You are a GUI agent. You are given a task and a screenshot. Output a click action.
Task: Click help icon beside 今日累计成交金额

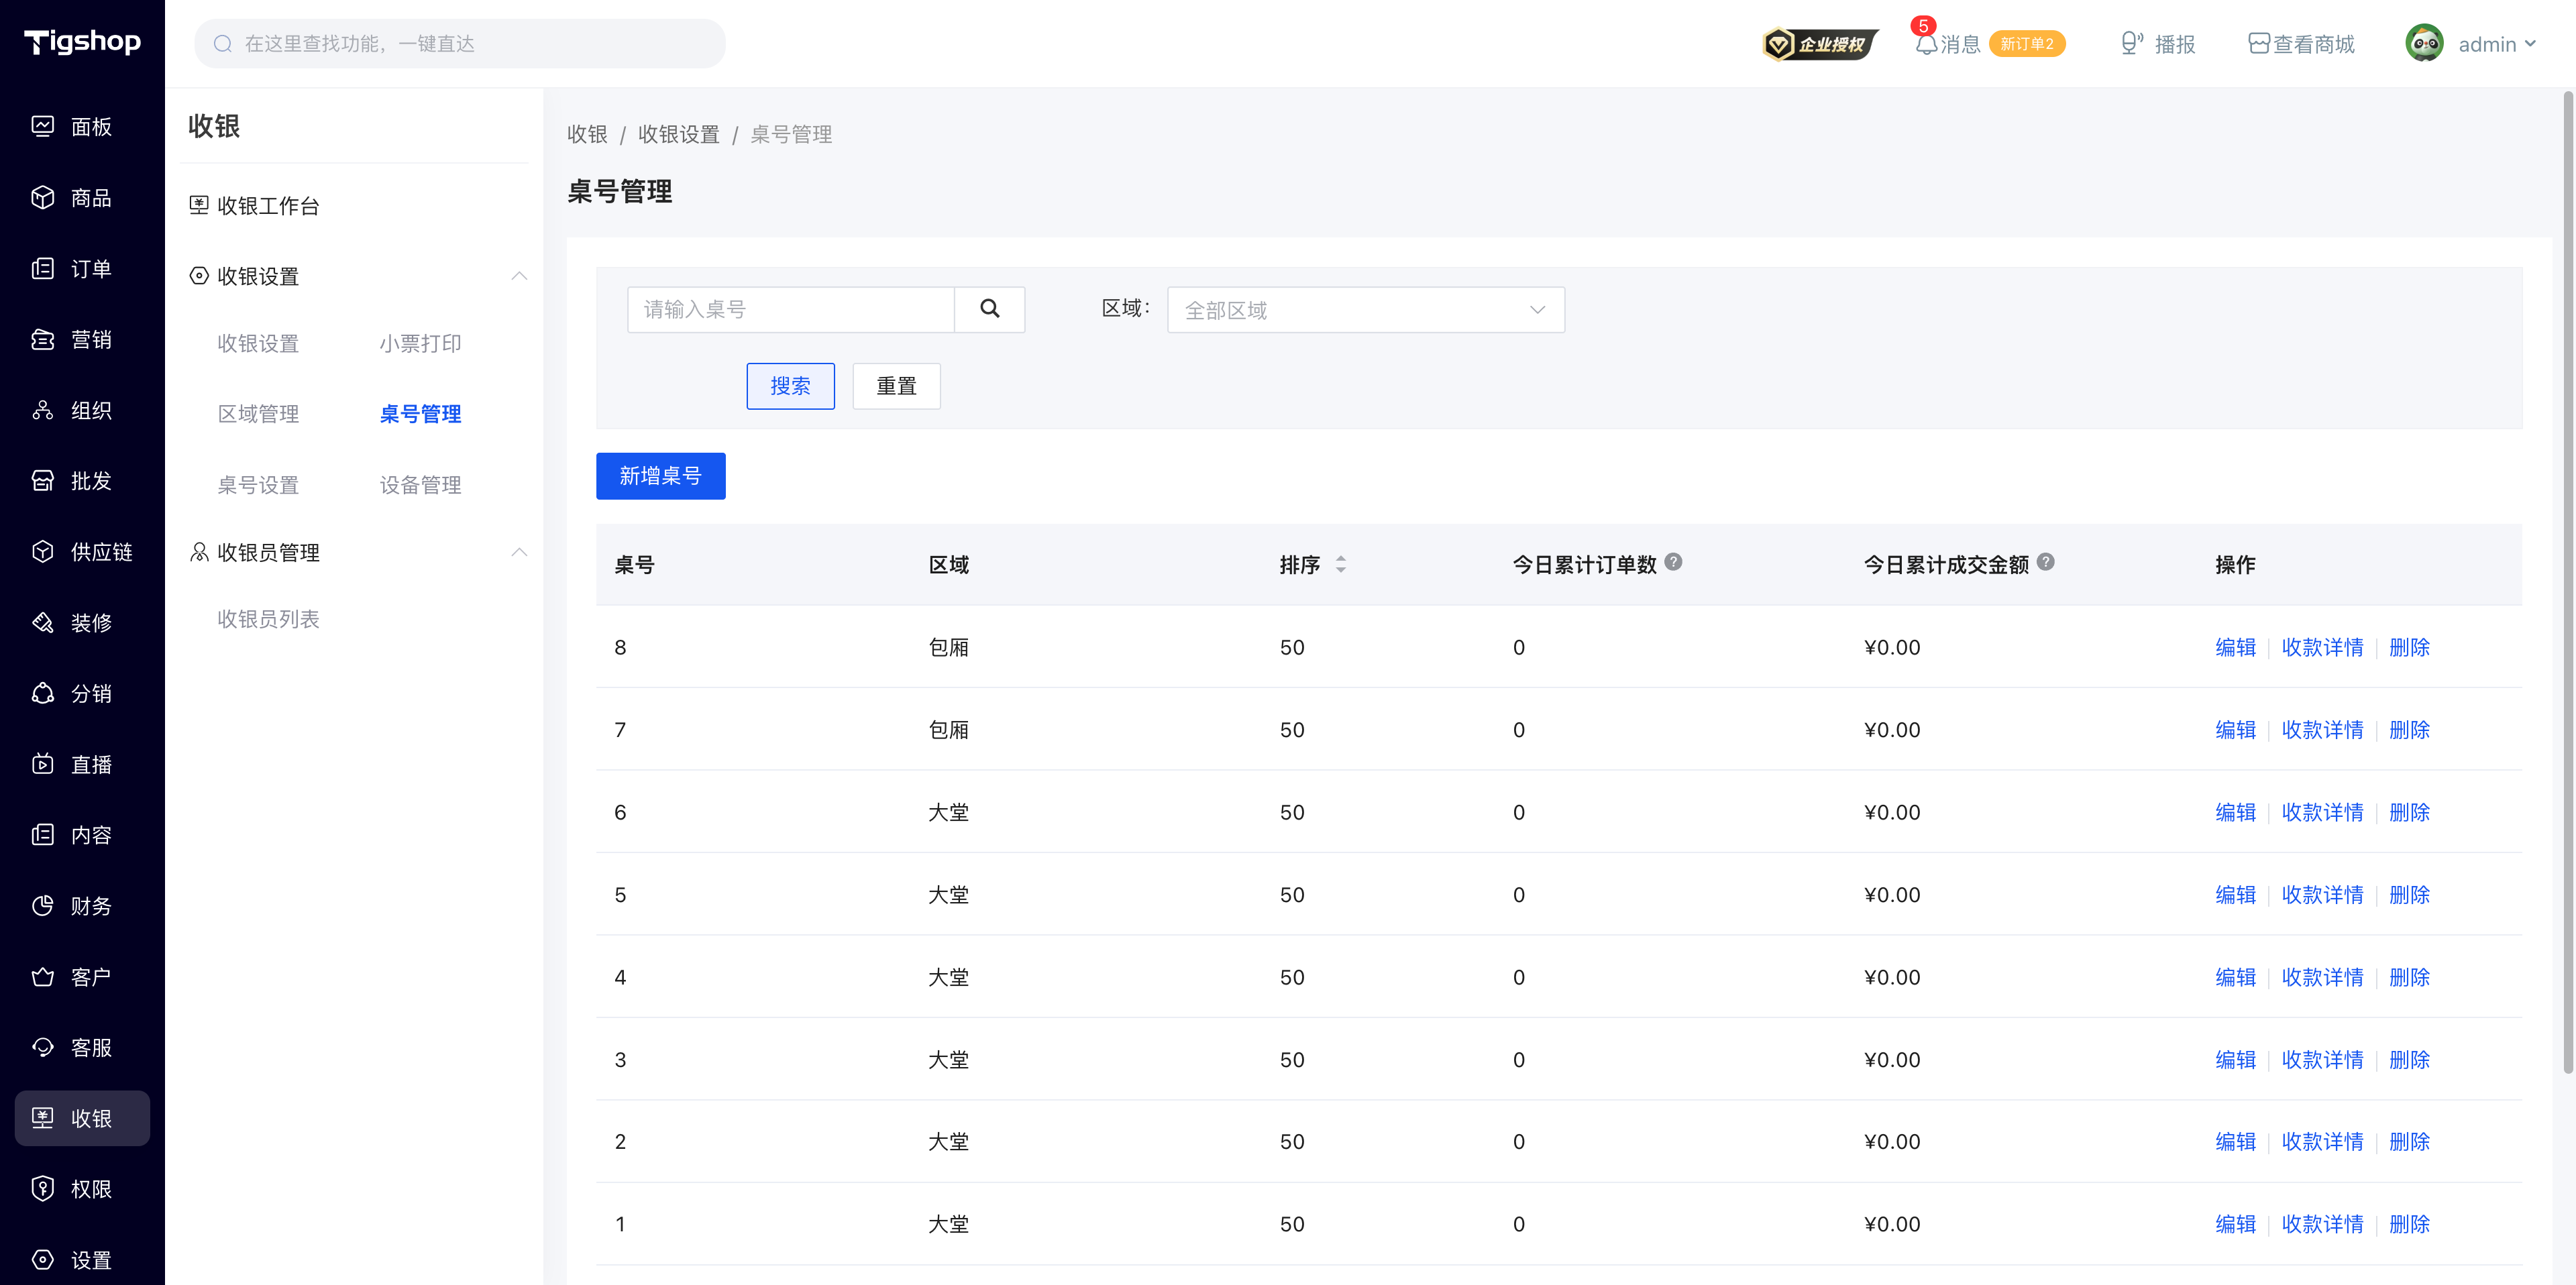click(2045, 562)
